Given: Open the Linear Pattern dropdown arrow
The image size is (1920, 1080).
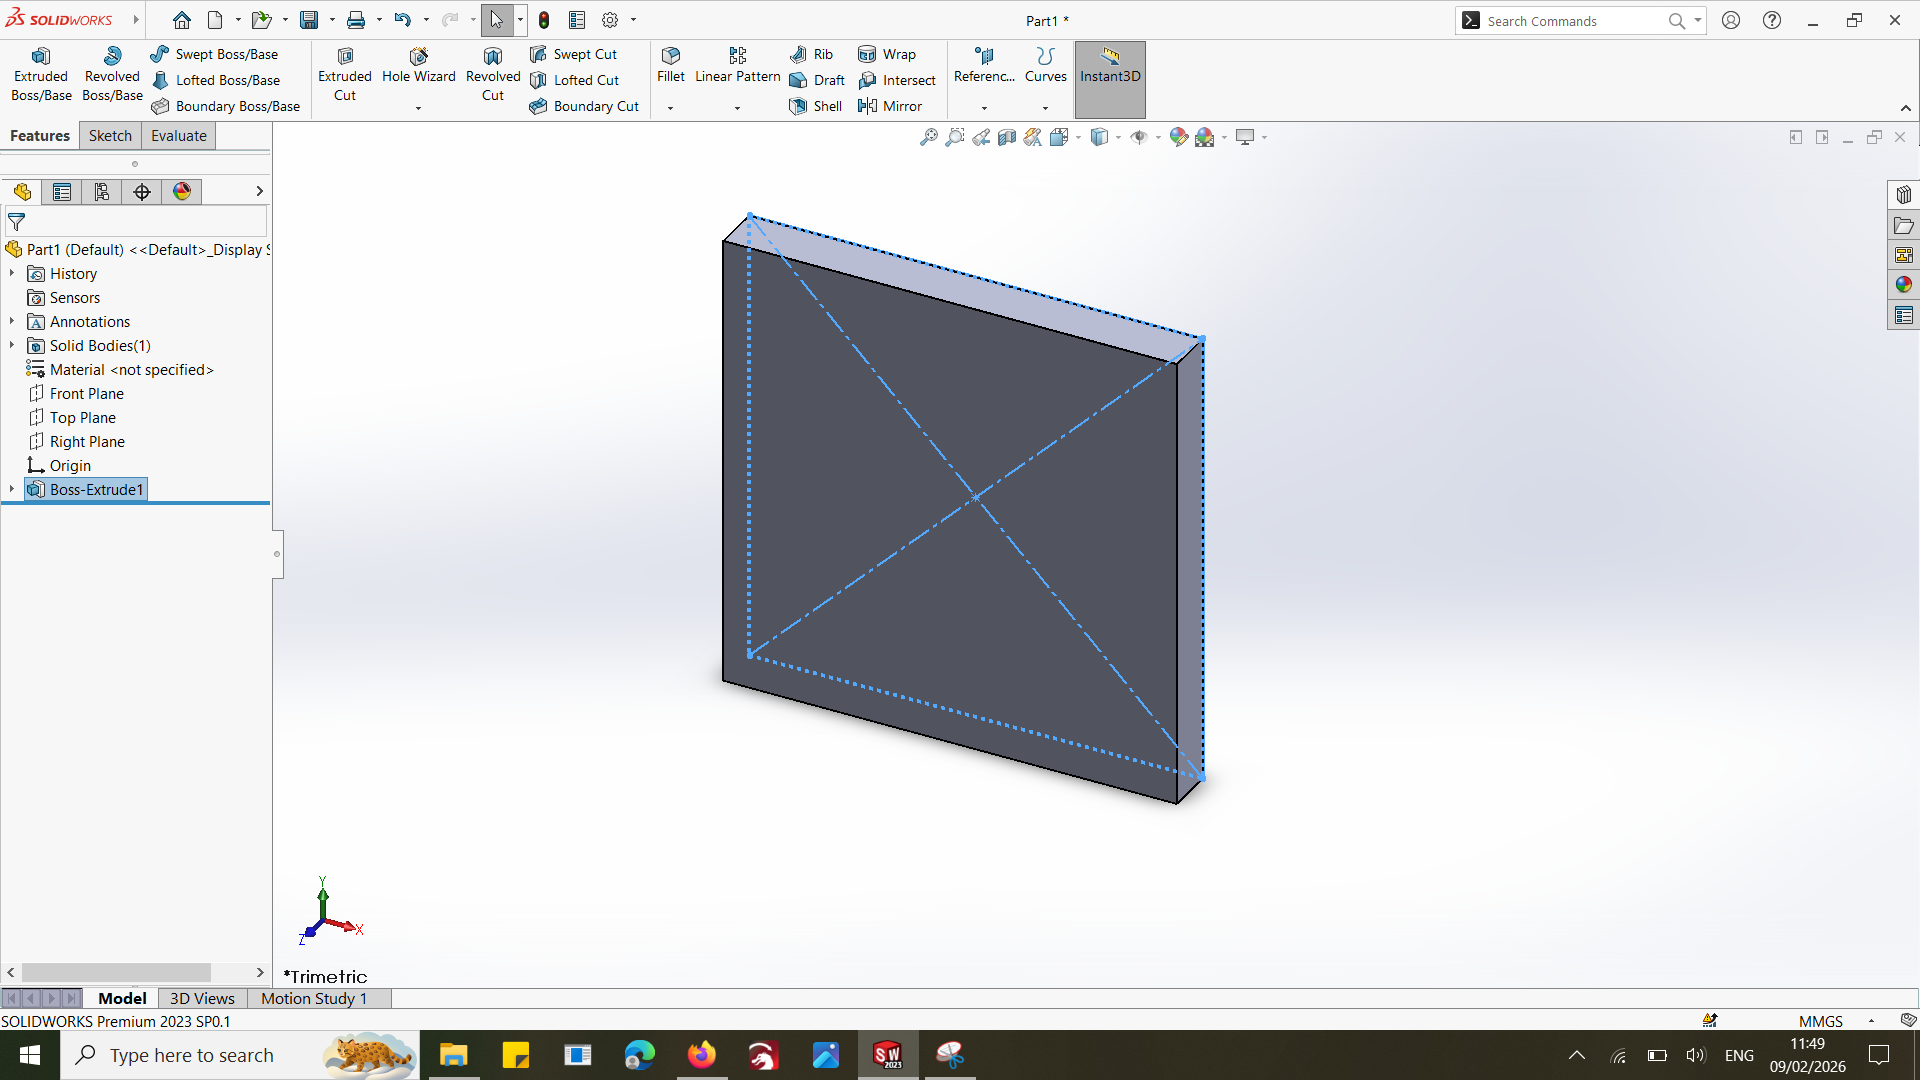Looking at the screenshot, I should pyautogui.click(x=737, y=108).
